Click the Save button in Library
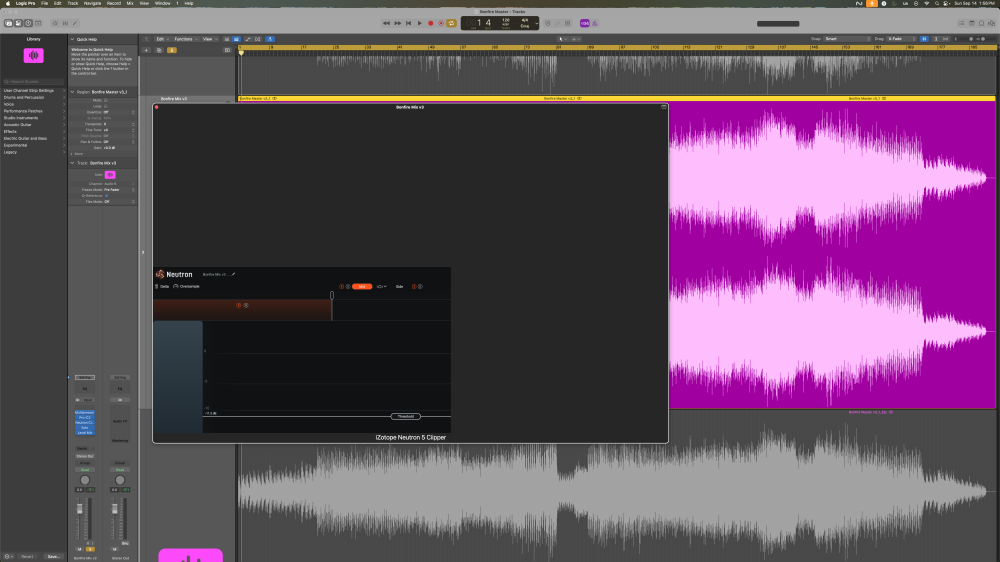1000x562 pixels. point(53,556)
